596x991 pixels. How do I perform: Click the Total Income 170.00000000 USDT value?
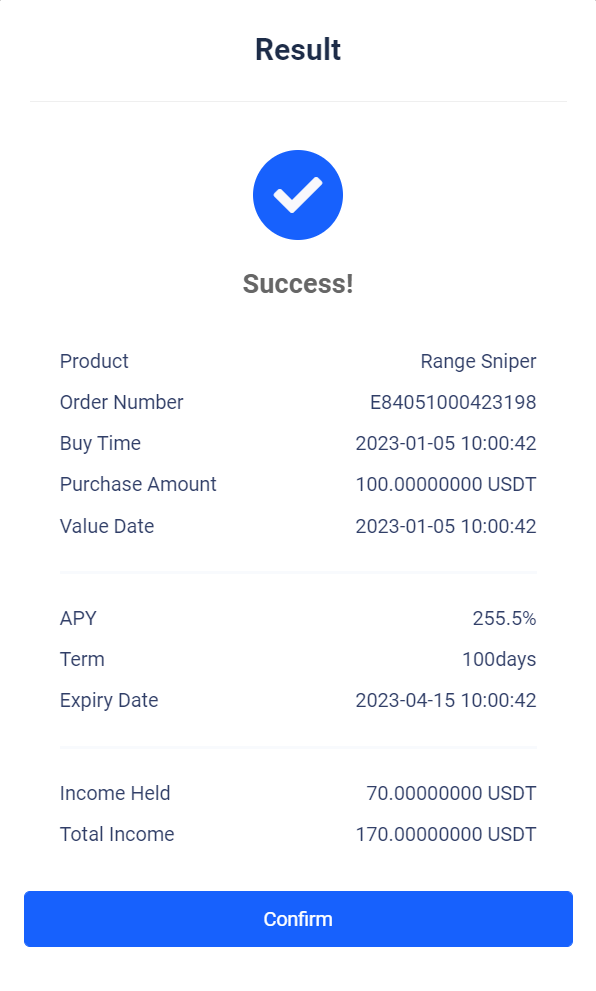(x=446, y=834)
